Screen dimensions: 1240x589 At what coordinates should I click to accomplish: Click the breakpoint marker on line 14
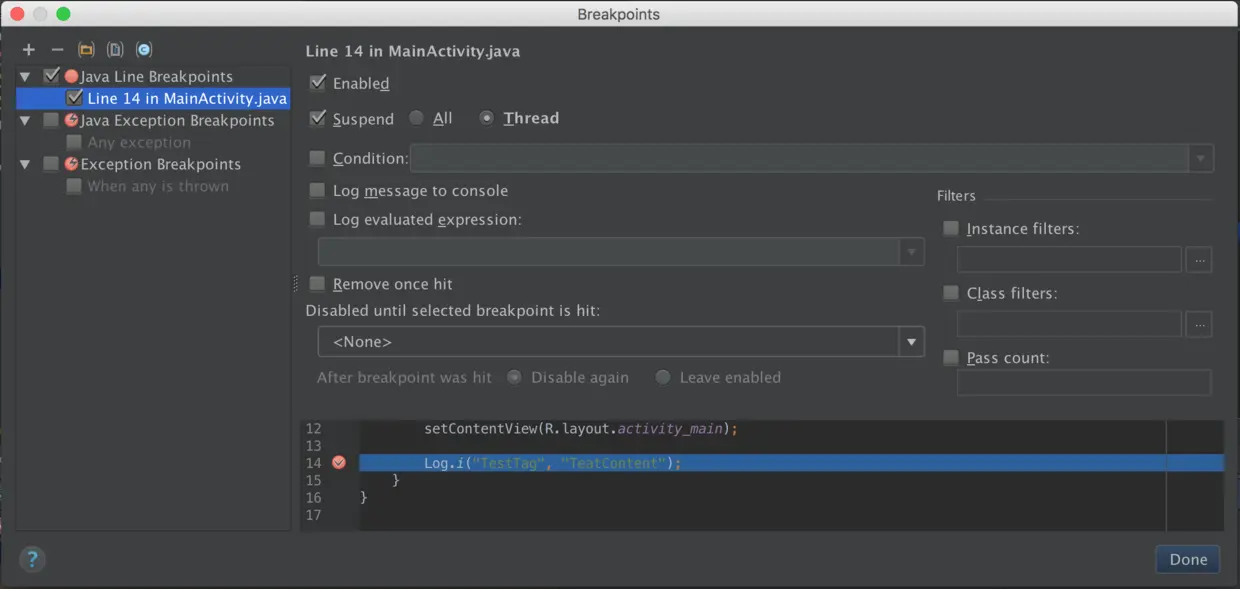coord(339,463)
